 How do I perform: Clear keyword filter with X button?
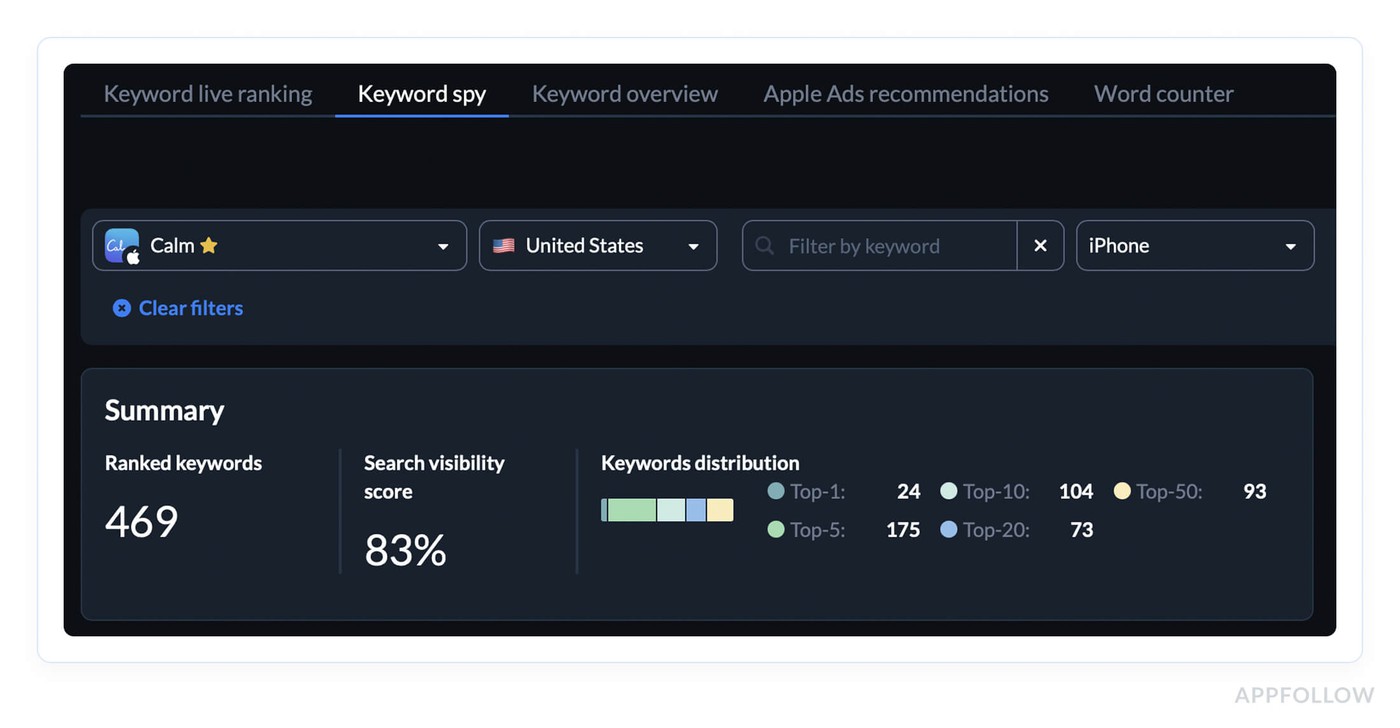tap(1040, 246)
